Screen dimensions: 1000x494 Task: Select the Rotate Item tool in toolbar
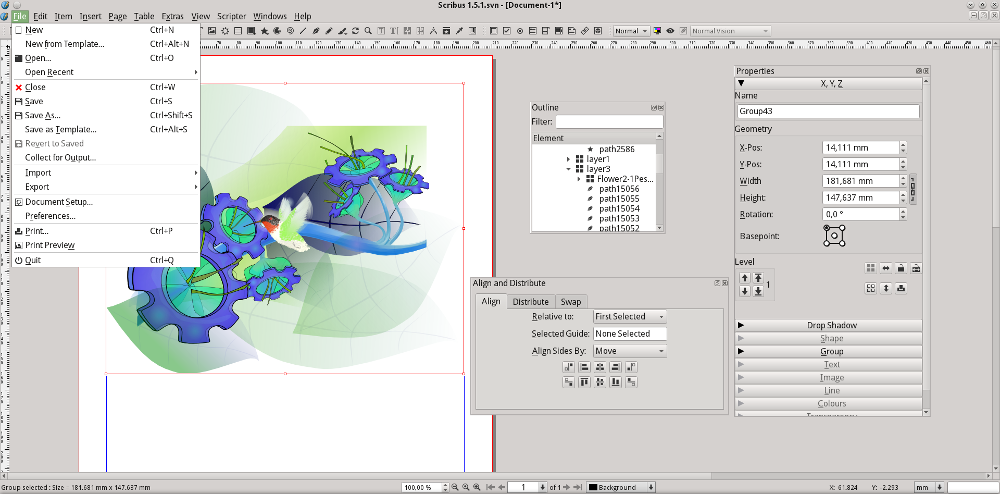(x=355, y=31)
